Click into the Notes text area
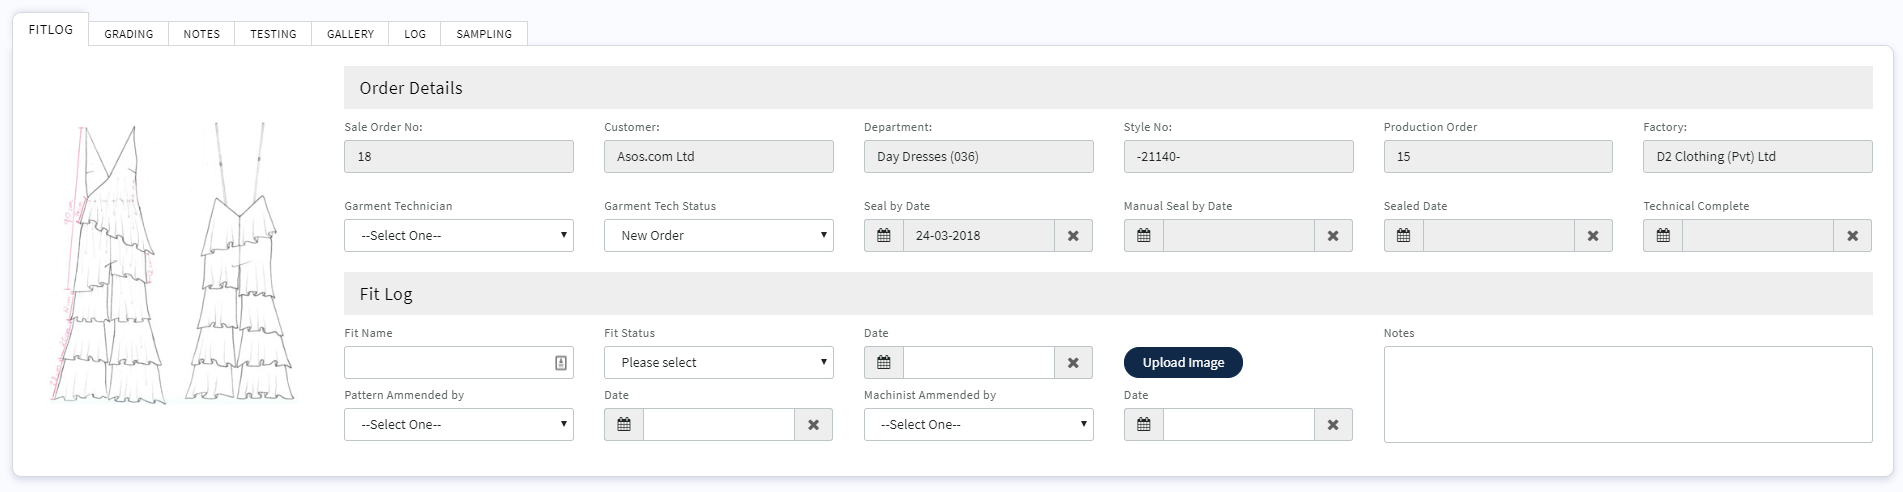1903x492 pixels. point(1627,394)
